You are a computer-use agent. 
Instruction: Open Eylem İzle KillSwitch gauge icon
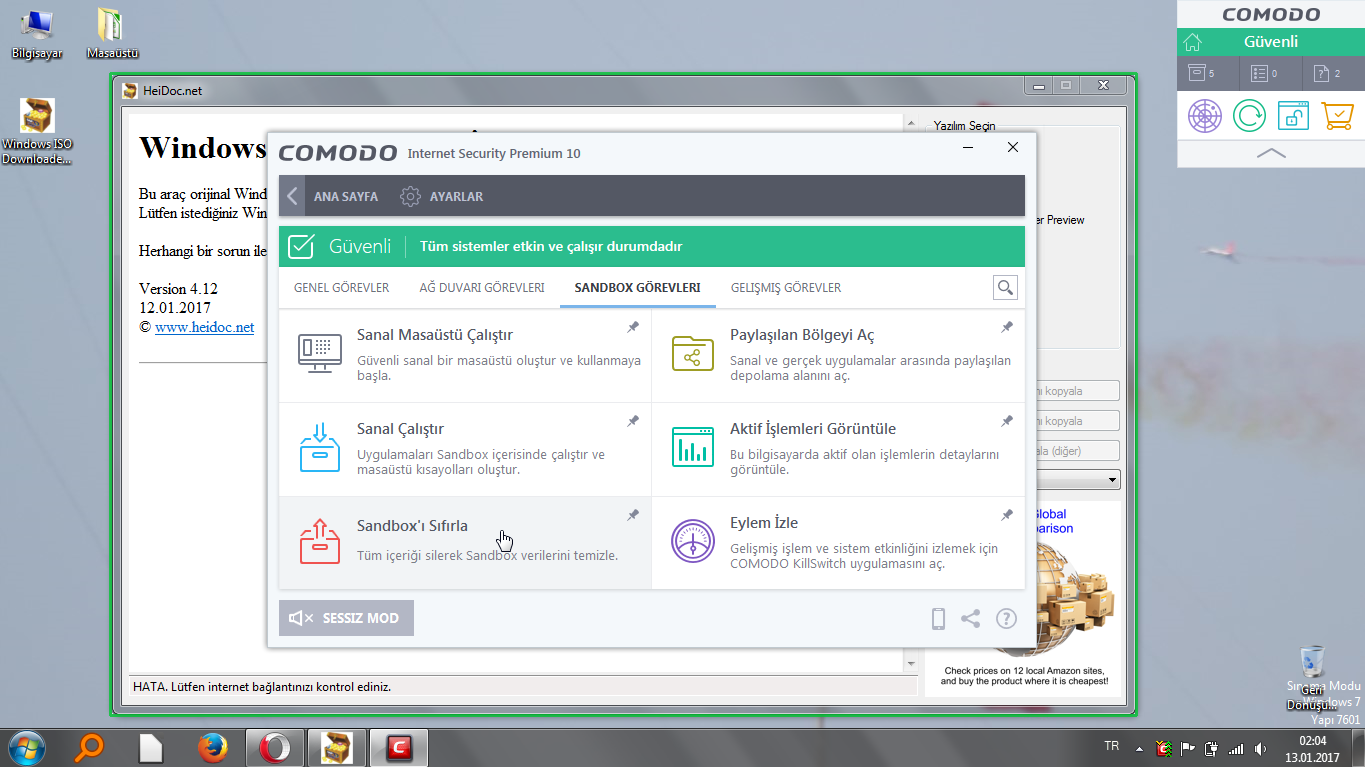[x=693, y=541]
